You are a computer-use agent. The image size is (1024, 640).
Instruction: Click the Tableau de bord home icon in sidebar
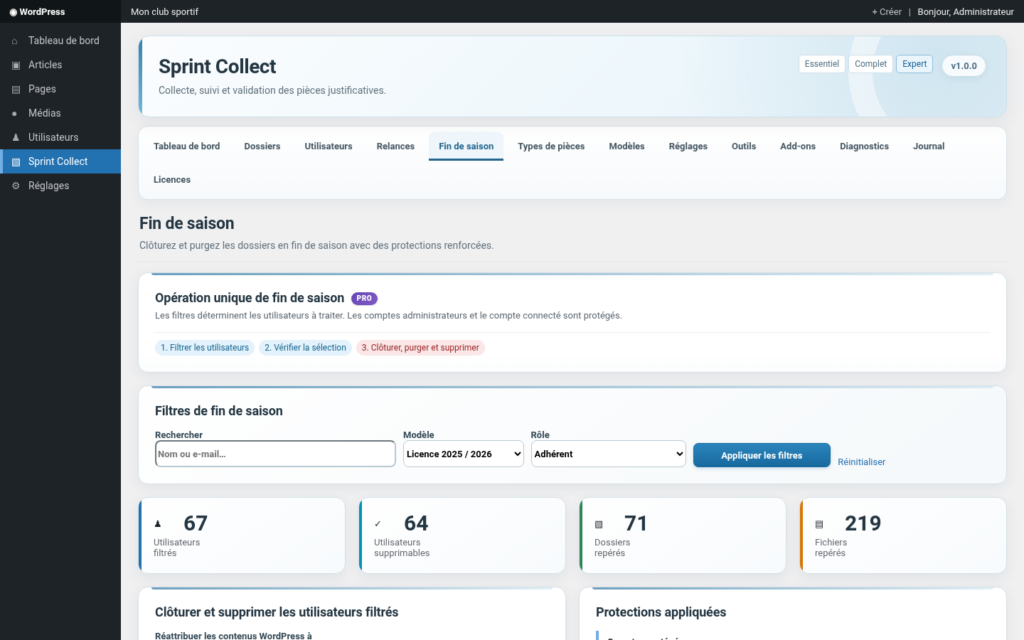click(x=15, y=41)
